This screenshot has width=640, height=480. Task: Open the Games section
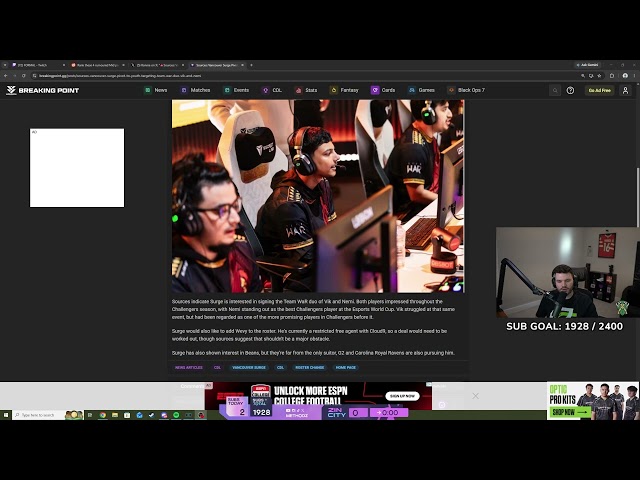tap(421, 90)
